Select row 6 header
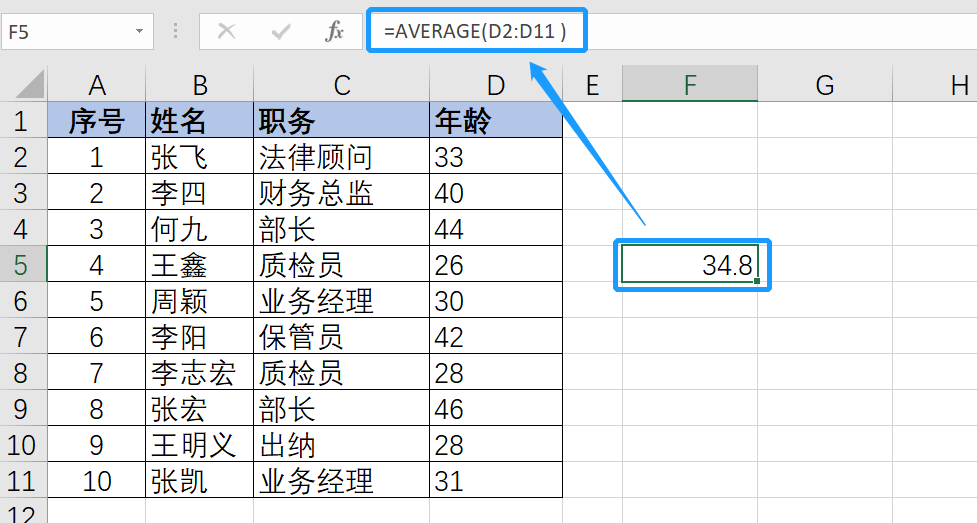Screen dimensions: 977x523 (23, 300)
